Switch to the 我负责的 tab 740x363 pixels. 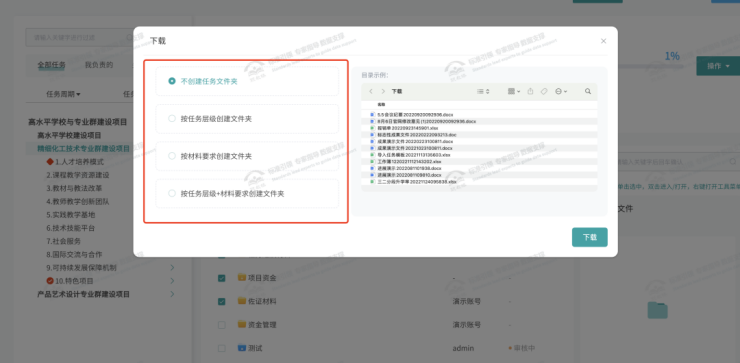click(99, 65)
